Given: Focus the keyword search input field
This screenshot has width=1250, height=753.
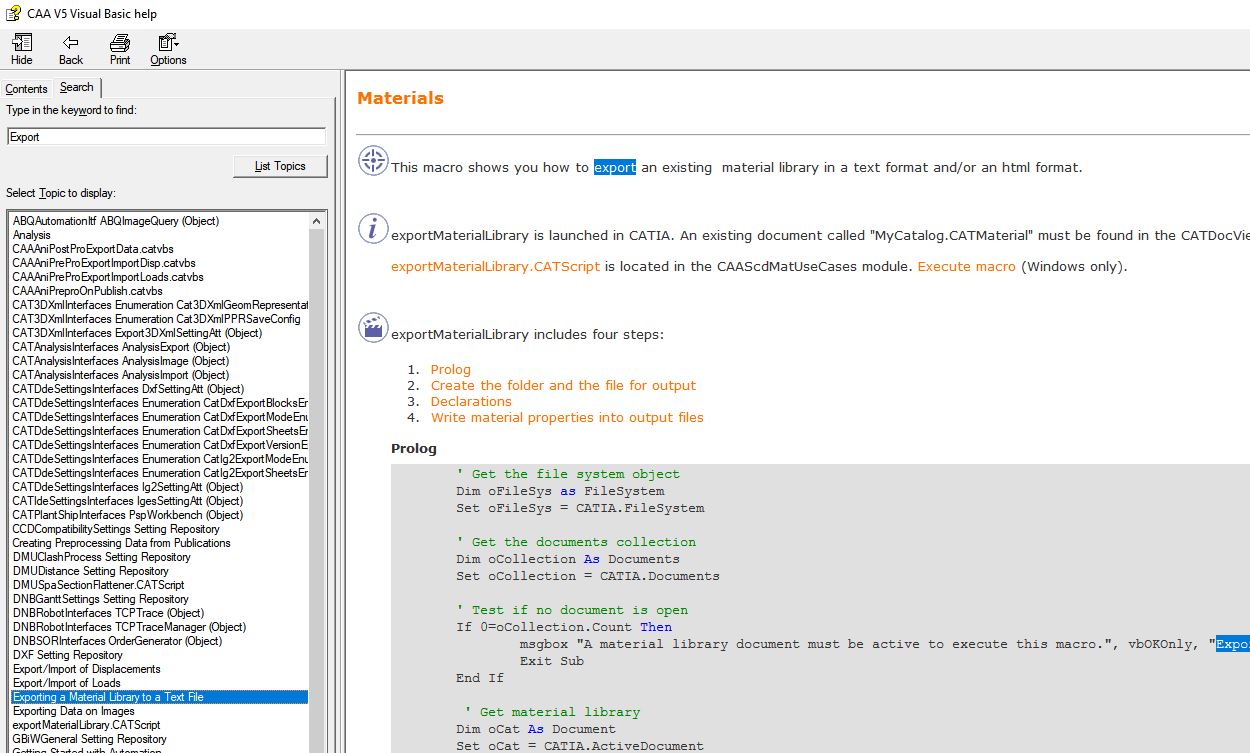Looking at the screenshot, I should click(166, 137).
